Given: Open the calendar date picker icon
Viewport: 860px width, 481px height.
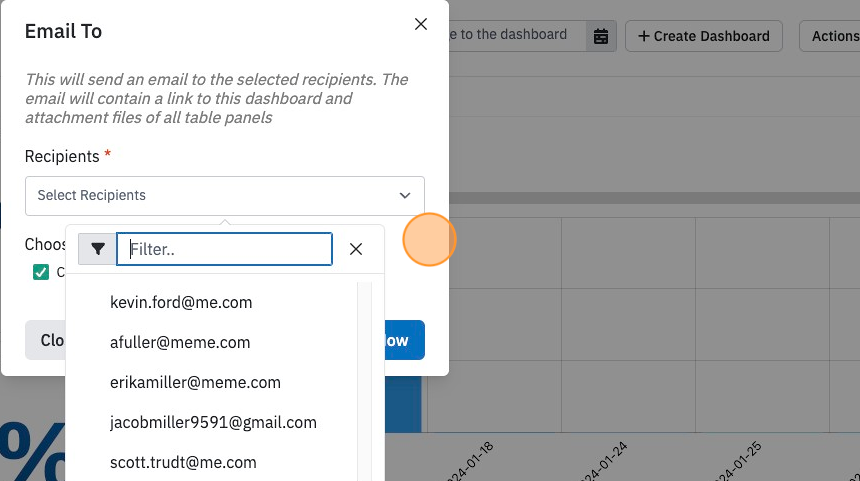Looking at the screenshot, I should (x=601, y=36).
